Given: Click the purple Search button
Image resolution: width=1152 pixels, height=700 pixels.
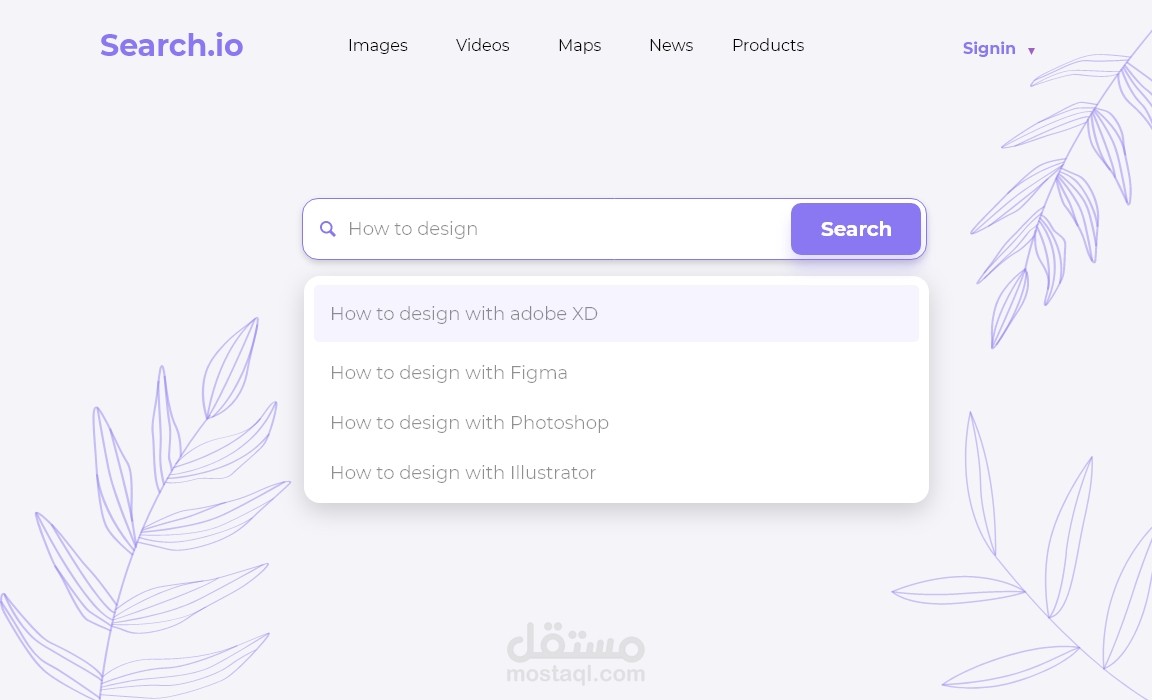Looking at the screenshot, I should 856,229.
